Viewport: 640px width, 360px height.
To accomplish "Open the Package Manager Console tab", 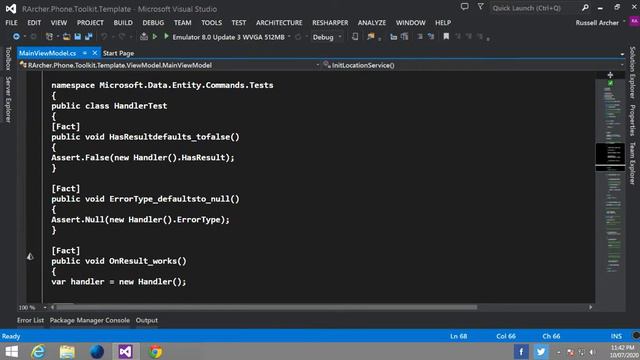I will [90, 320].
